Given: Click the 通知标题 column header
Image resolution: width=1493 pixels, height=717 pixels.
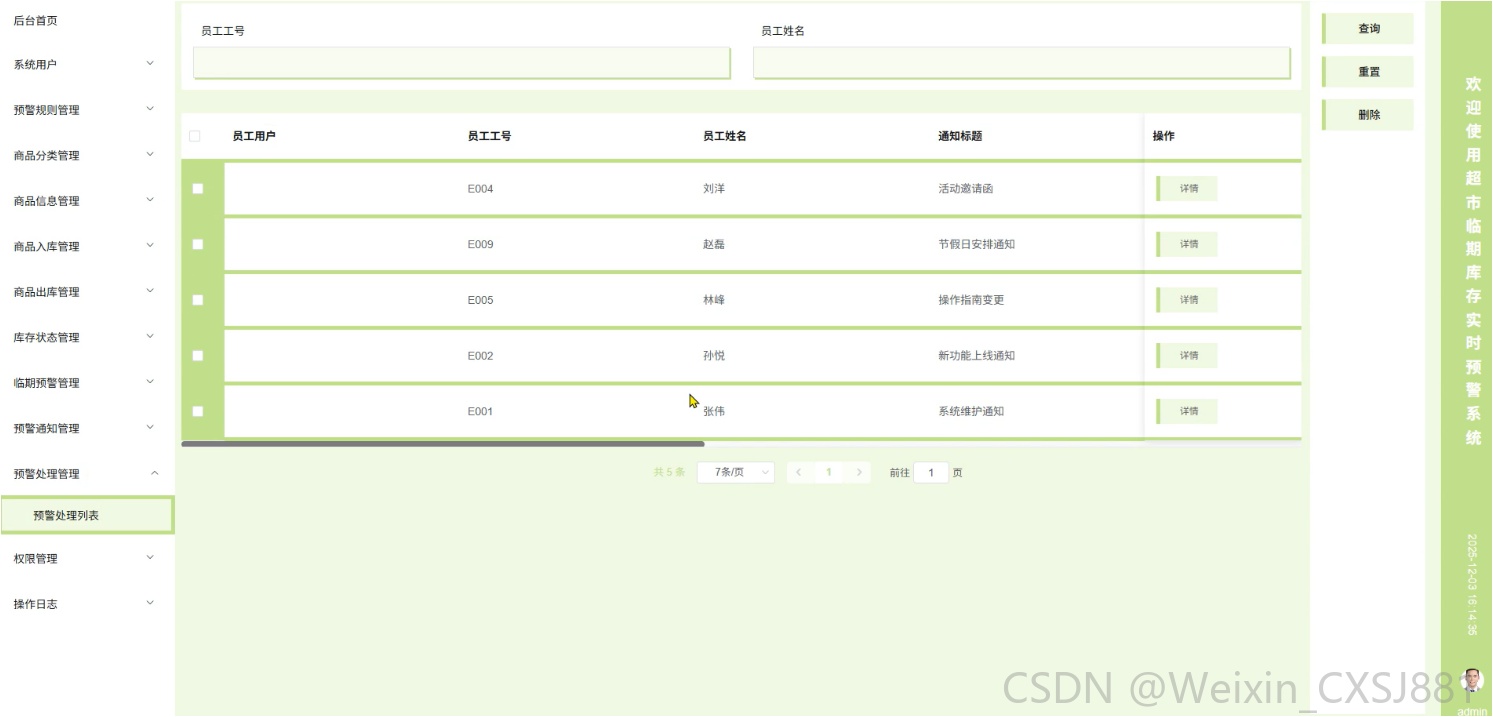Looking at the screenshot, I should [960, 136].
